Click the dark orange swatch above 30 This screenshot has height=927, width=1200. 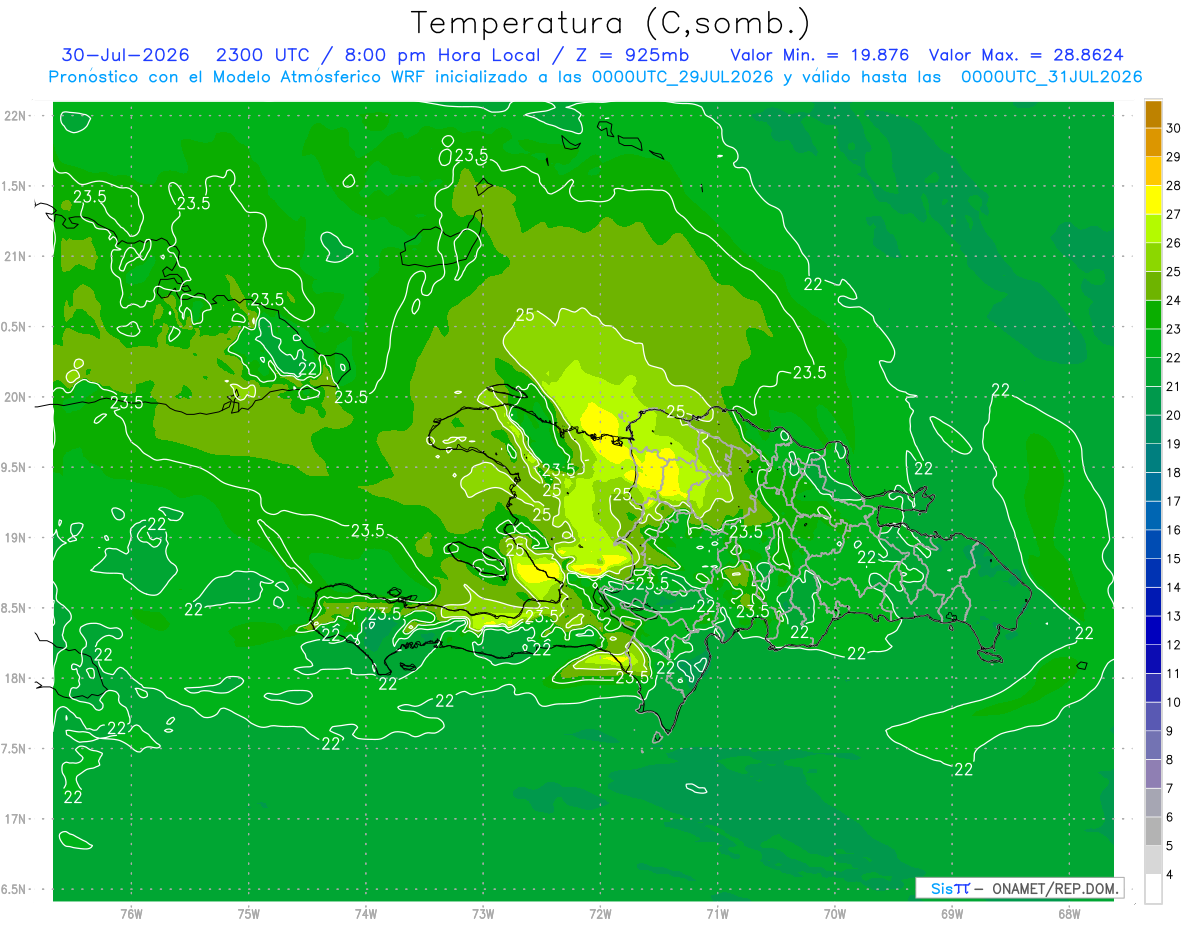pyautogui.click(x=1153, y=114)
